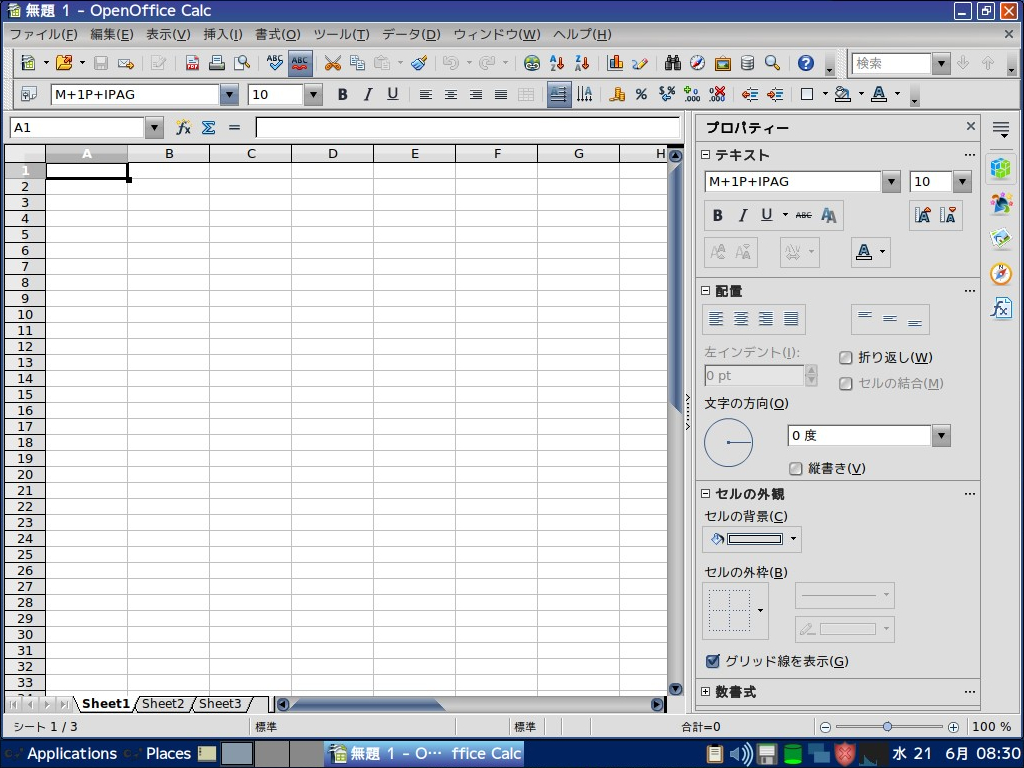Click the Format Paintbrush icon
1024x768 pixels.
[419, 63]
